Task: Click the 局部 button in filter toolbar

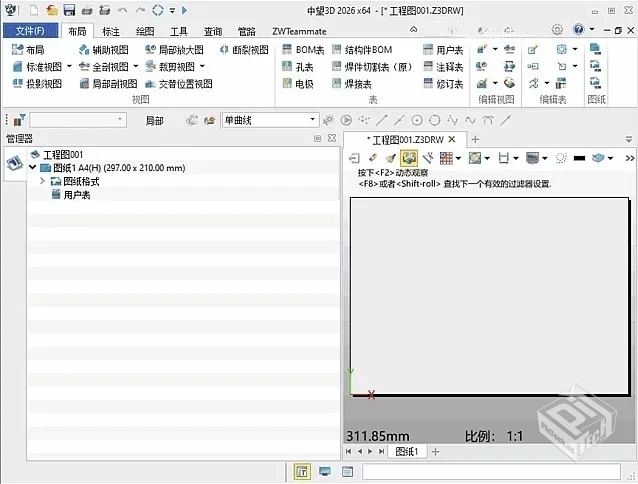Action: pos(155,120)
